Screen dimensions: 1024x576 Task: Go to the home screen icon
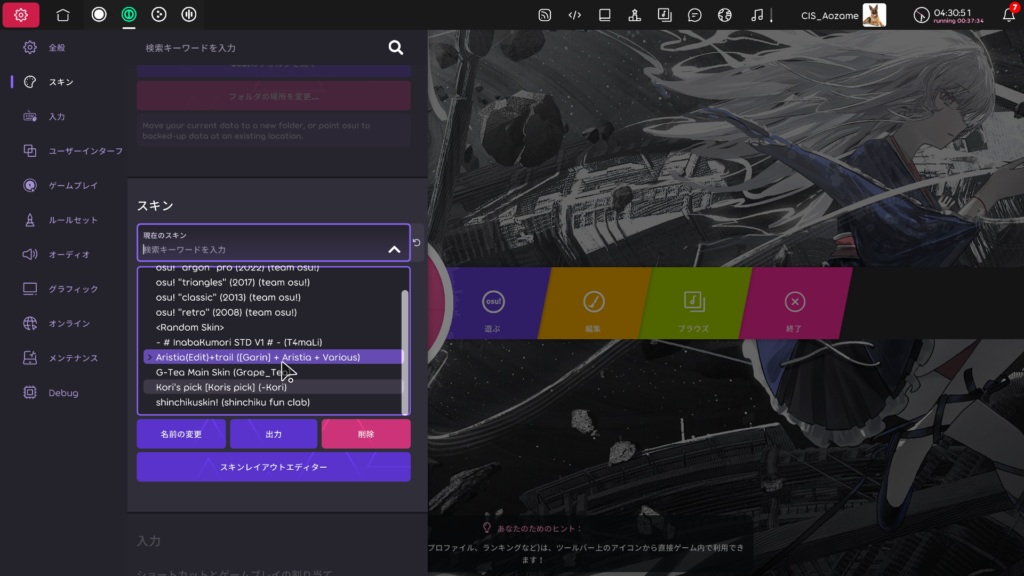(x=63, y=14)
